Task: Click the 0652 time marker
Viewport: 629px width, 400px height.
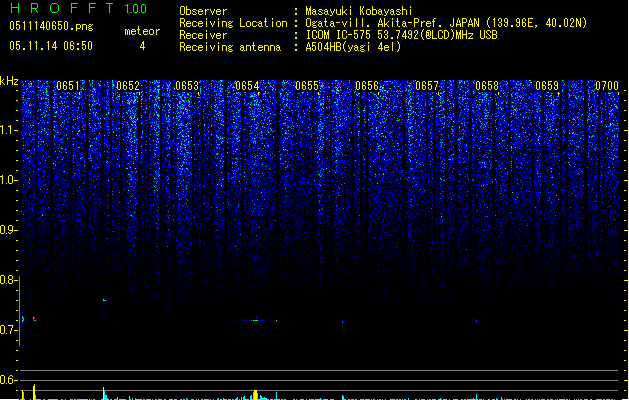Action: (128, 86)
